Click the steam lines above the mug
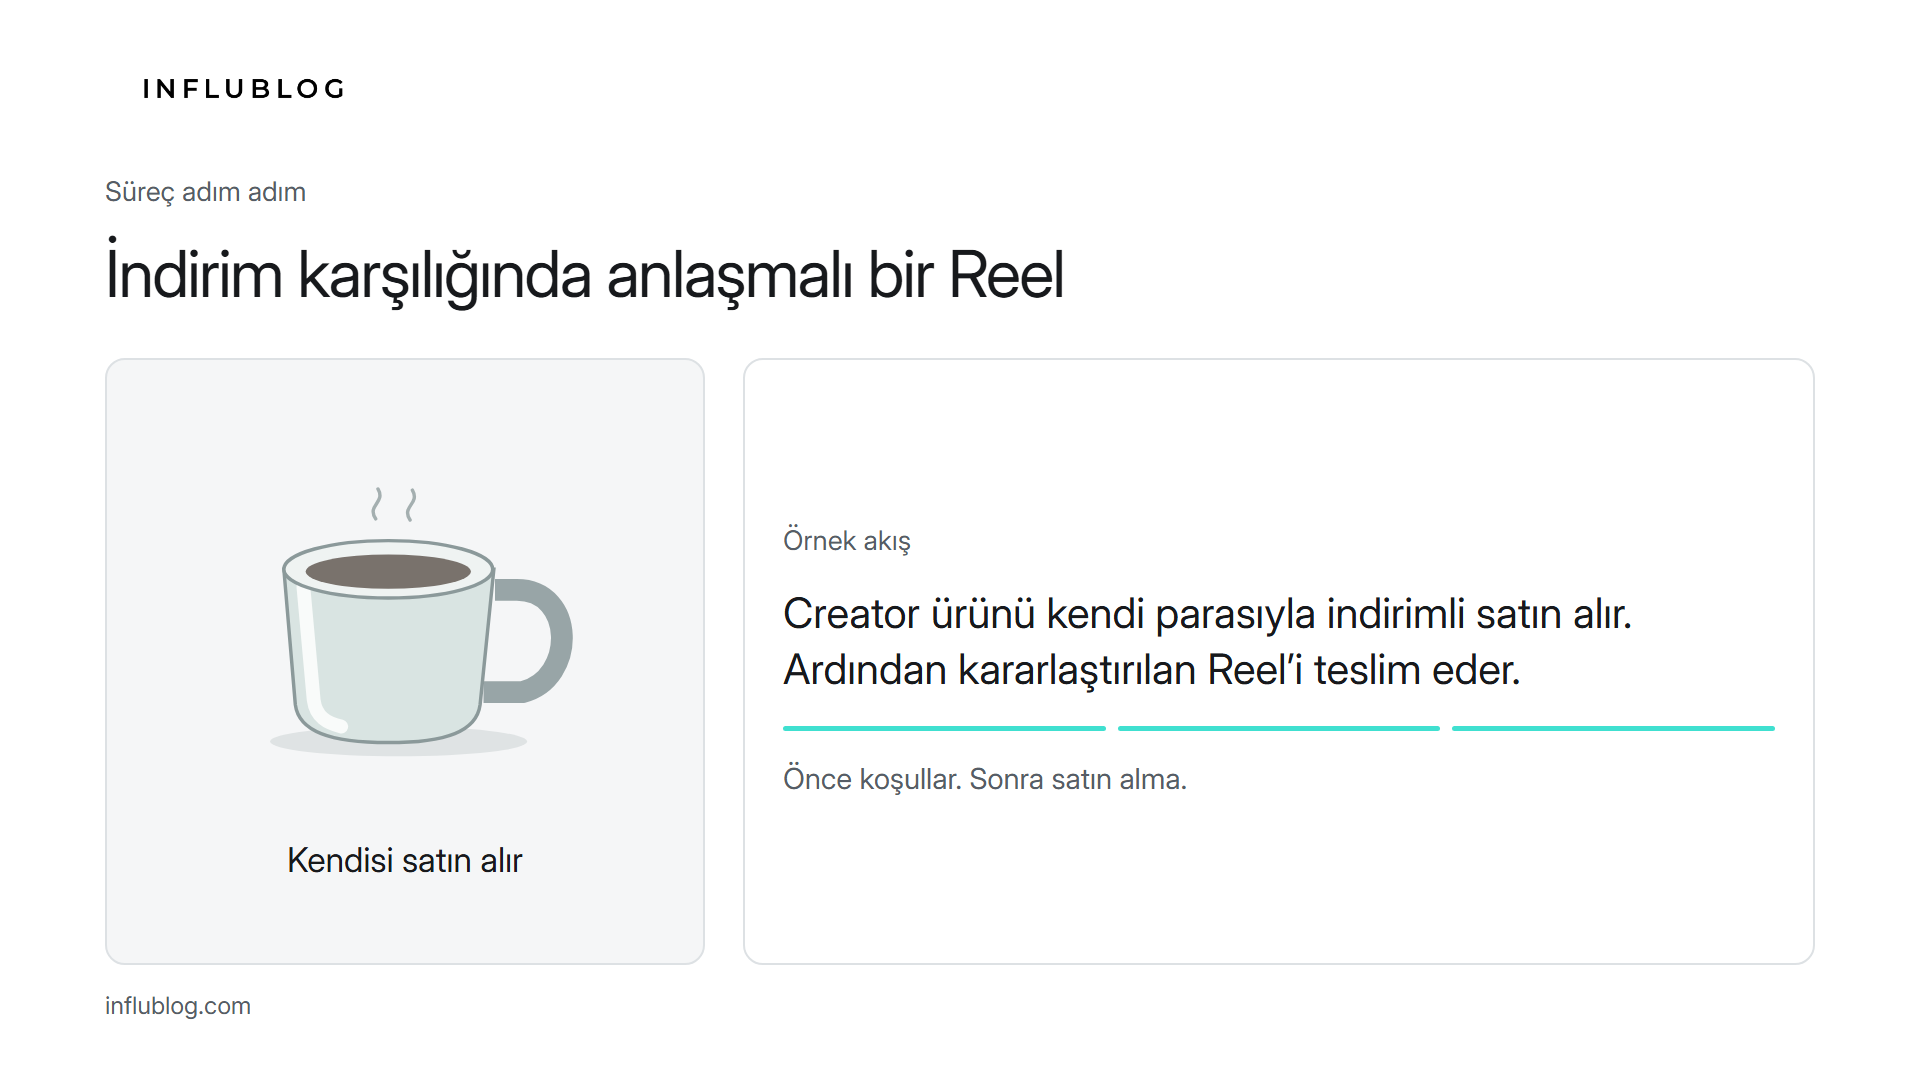Image resolution: width=1920 pixels, height=1080 pixels. tap(394, 504)
